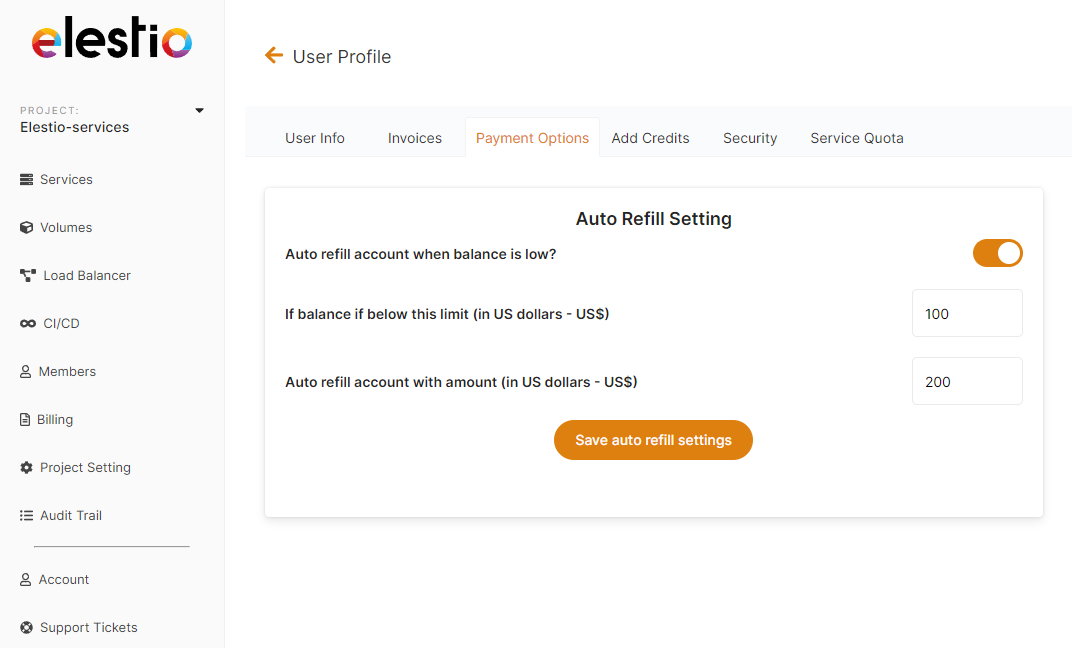Image resolution: width=1072 pixels, height=648 pixels.
Task: Click the Audit Trail list icon
Action: point(27,516)
